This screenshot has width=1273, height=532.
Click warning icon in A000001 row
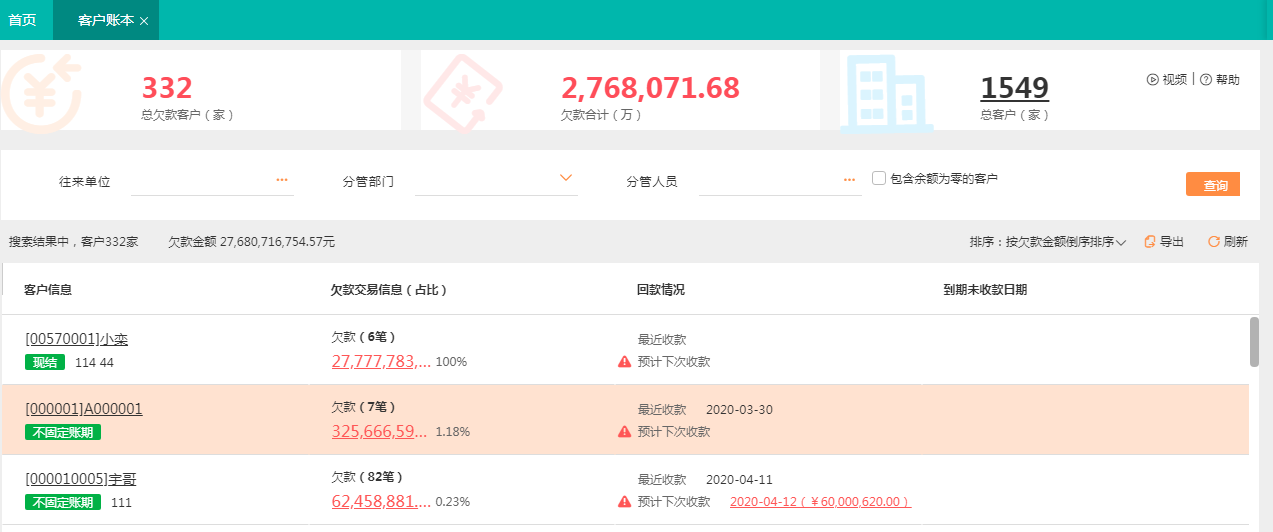pos(625,431)
